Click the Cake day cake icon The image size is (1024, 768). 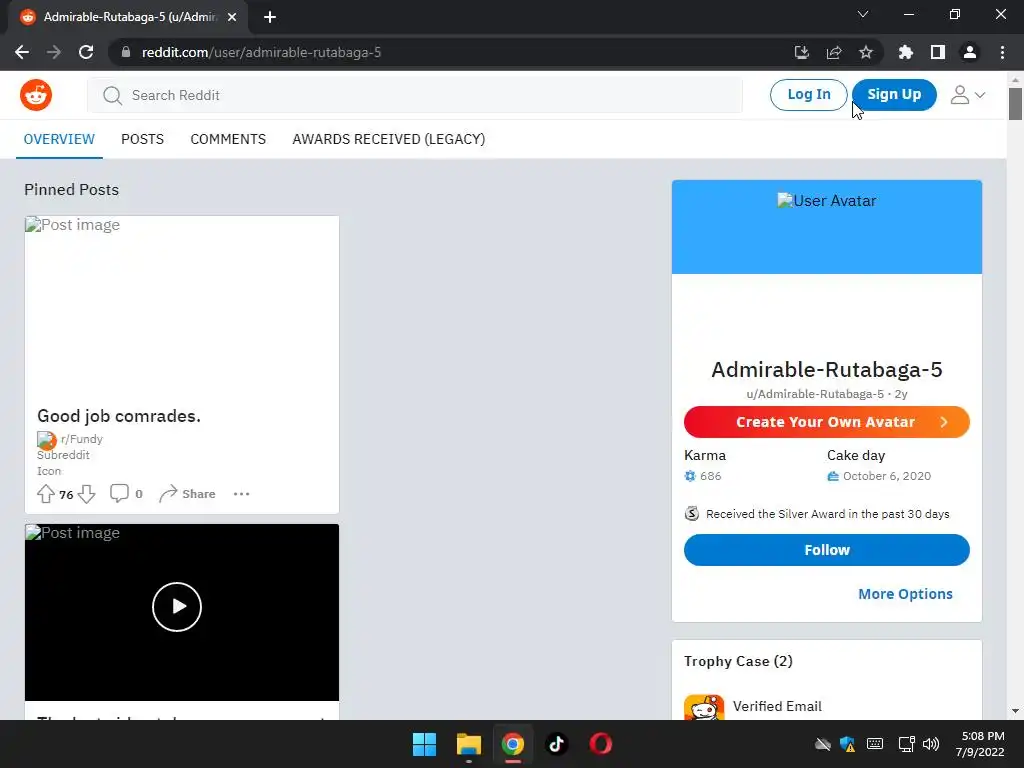[833, 476]
